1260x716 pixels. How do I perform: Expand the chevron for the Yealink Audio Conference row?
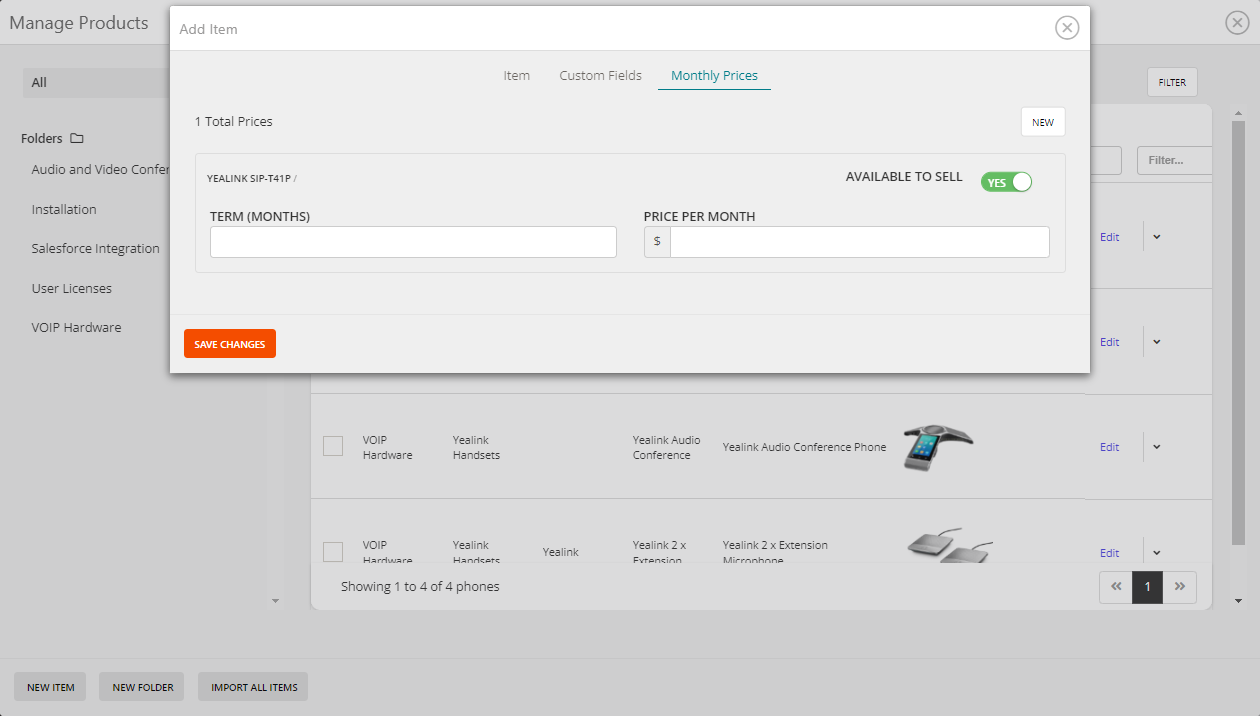point(1156,447)
